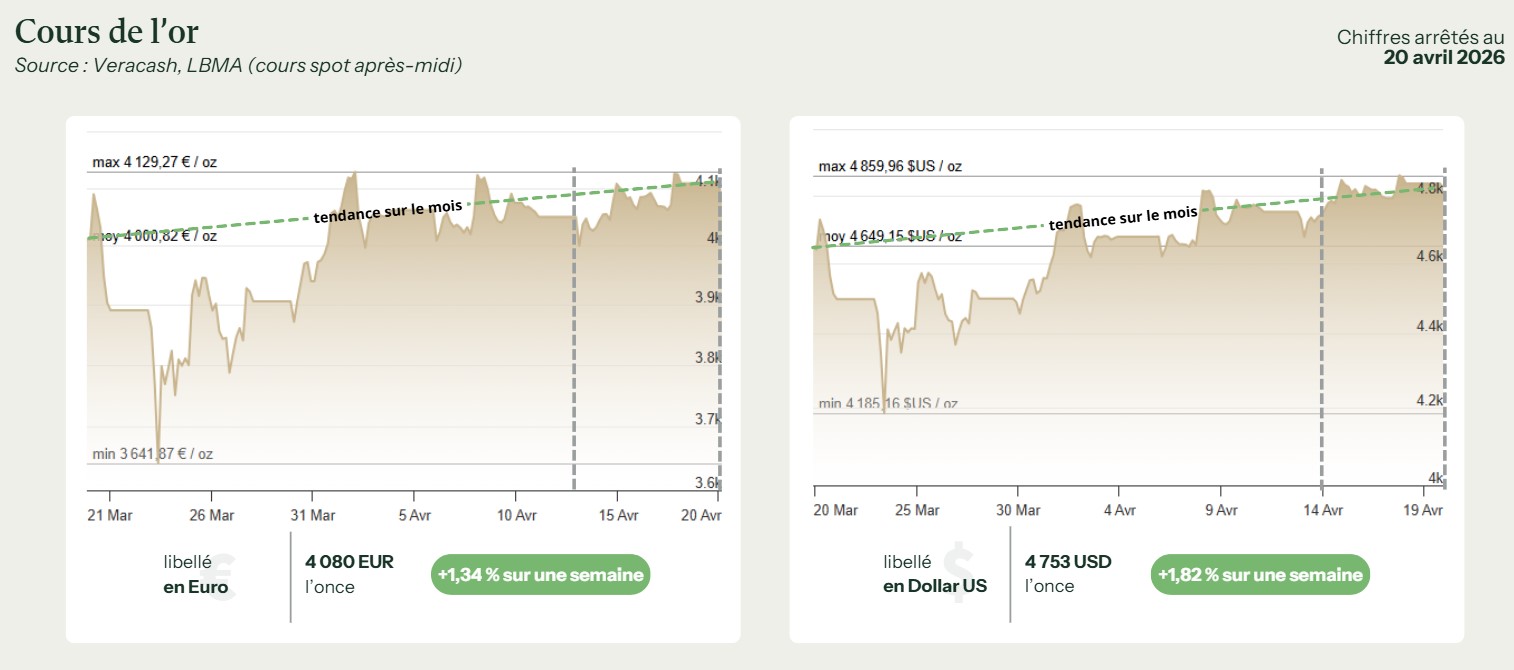Select the 4 753 USD price value

pyautogui.click(x=1068, y=562)
